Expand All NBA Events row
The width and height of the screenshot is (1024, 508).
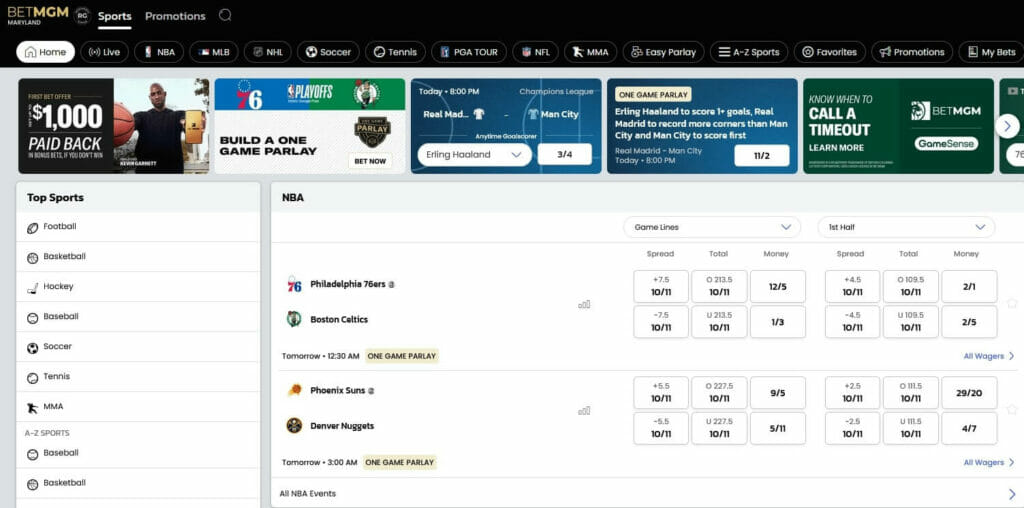(x=647, y=494)
